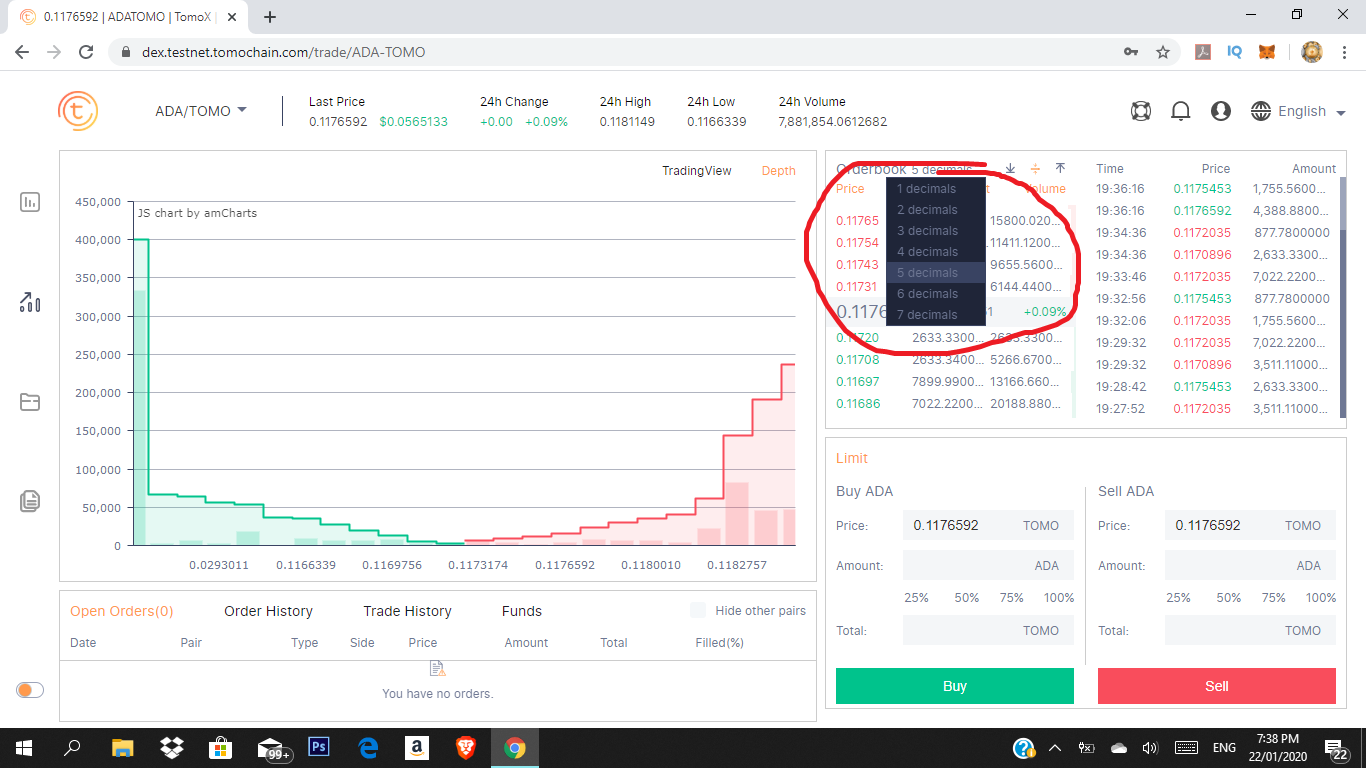Click the green Buy button
Image resolution: width=1366 pixels, height=768 pixels.
[x=955, y=686]
